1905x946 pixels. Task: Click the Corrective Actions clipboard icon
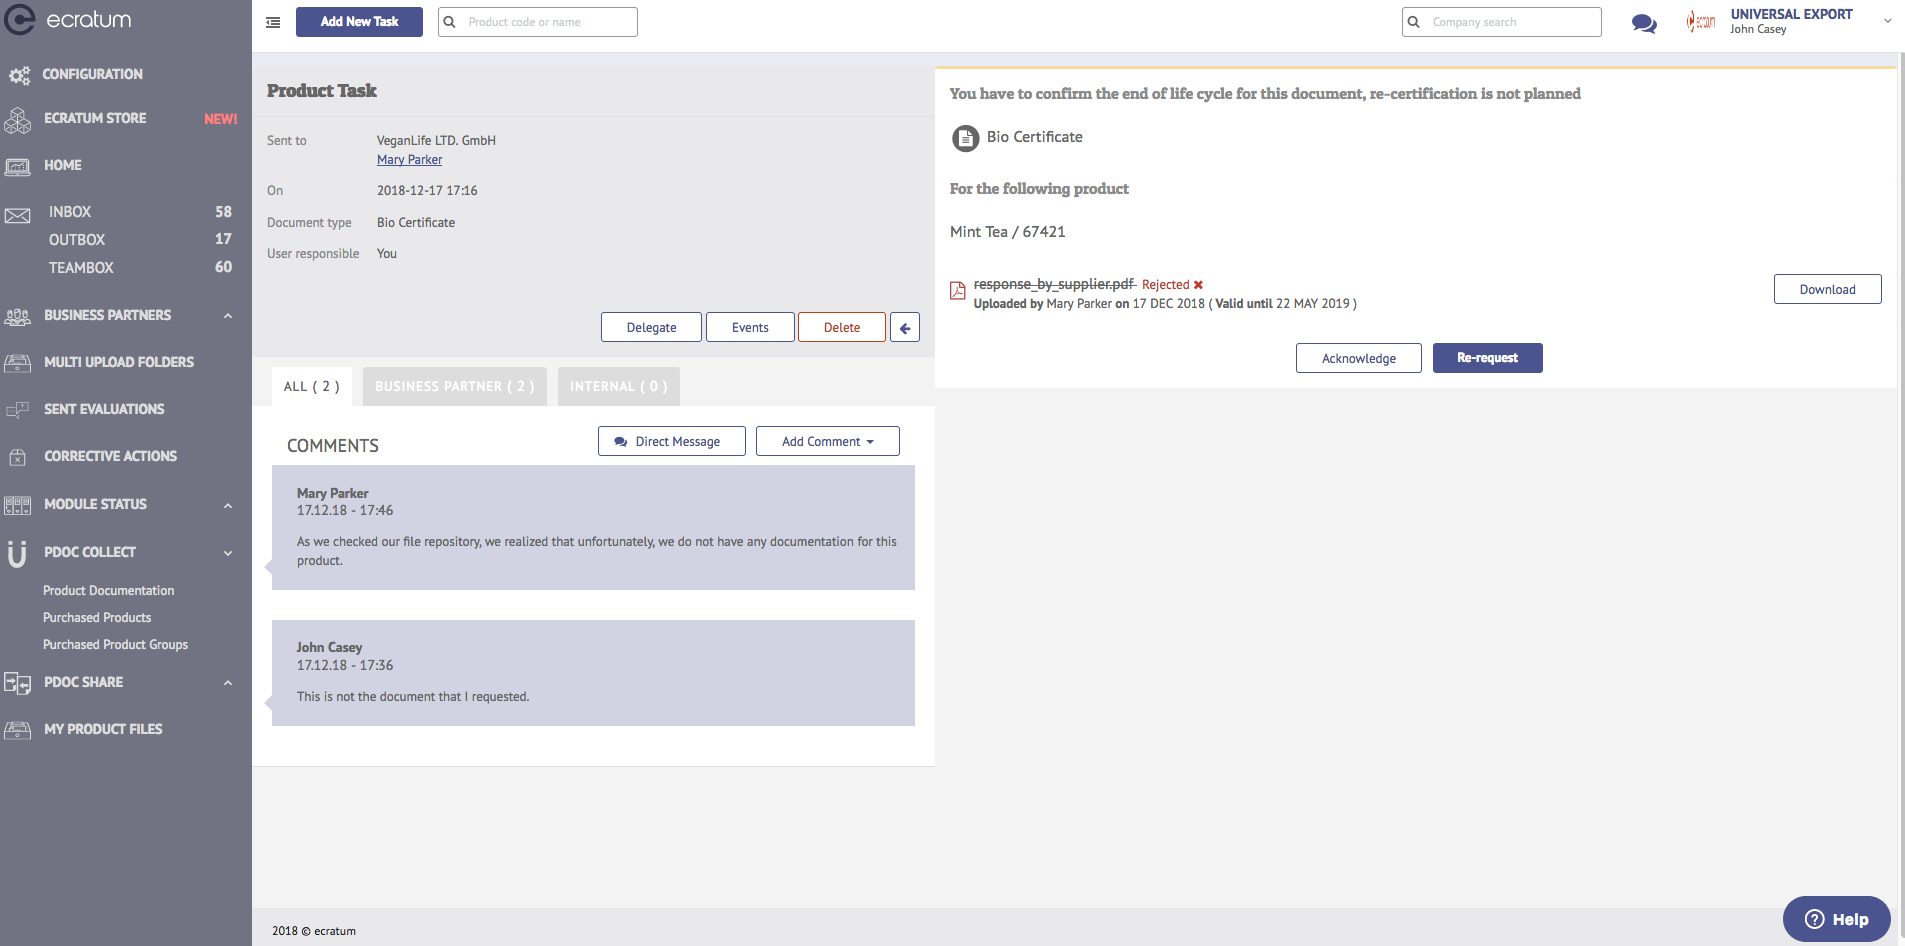[x=18, y=457]
